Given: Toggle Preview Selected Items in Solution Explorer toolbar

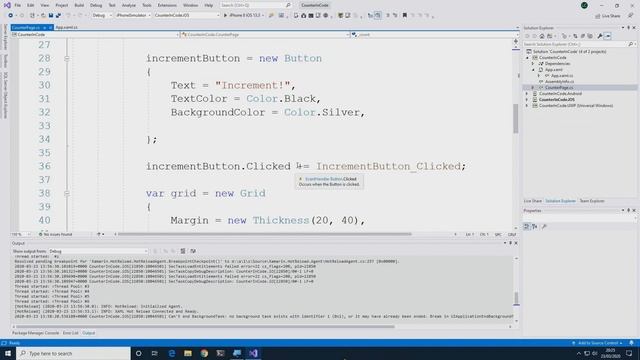Looking at the screenshot, I should (608, 36).
